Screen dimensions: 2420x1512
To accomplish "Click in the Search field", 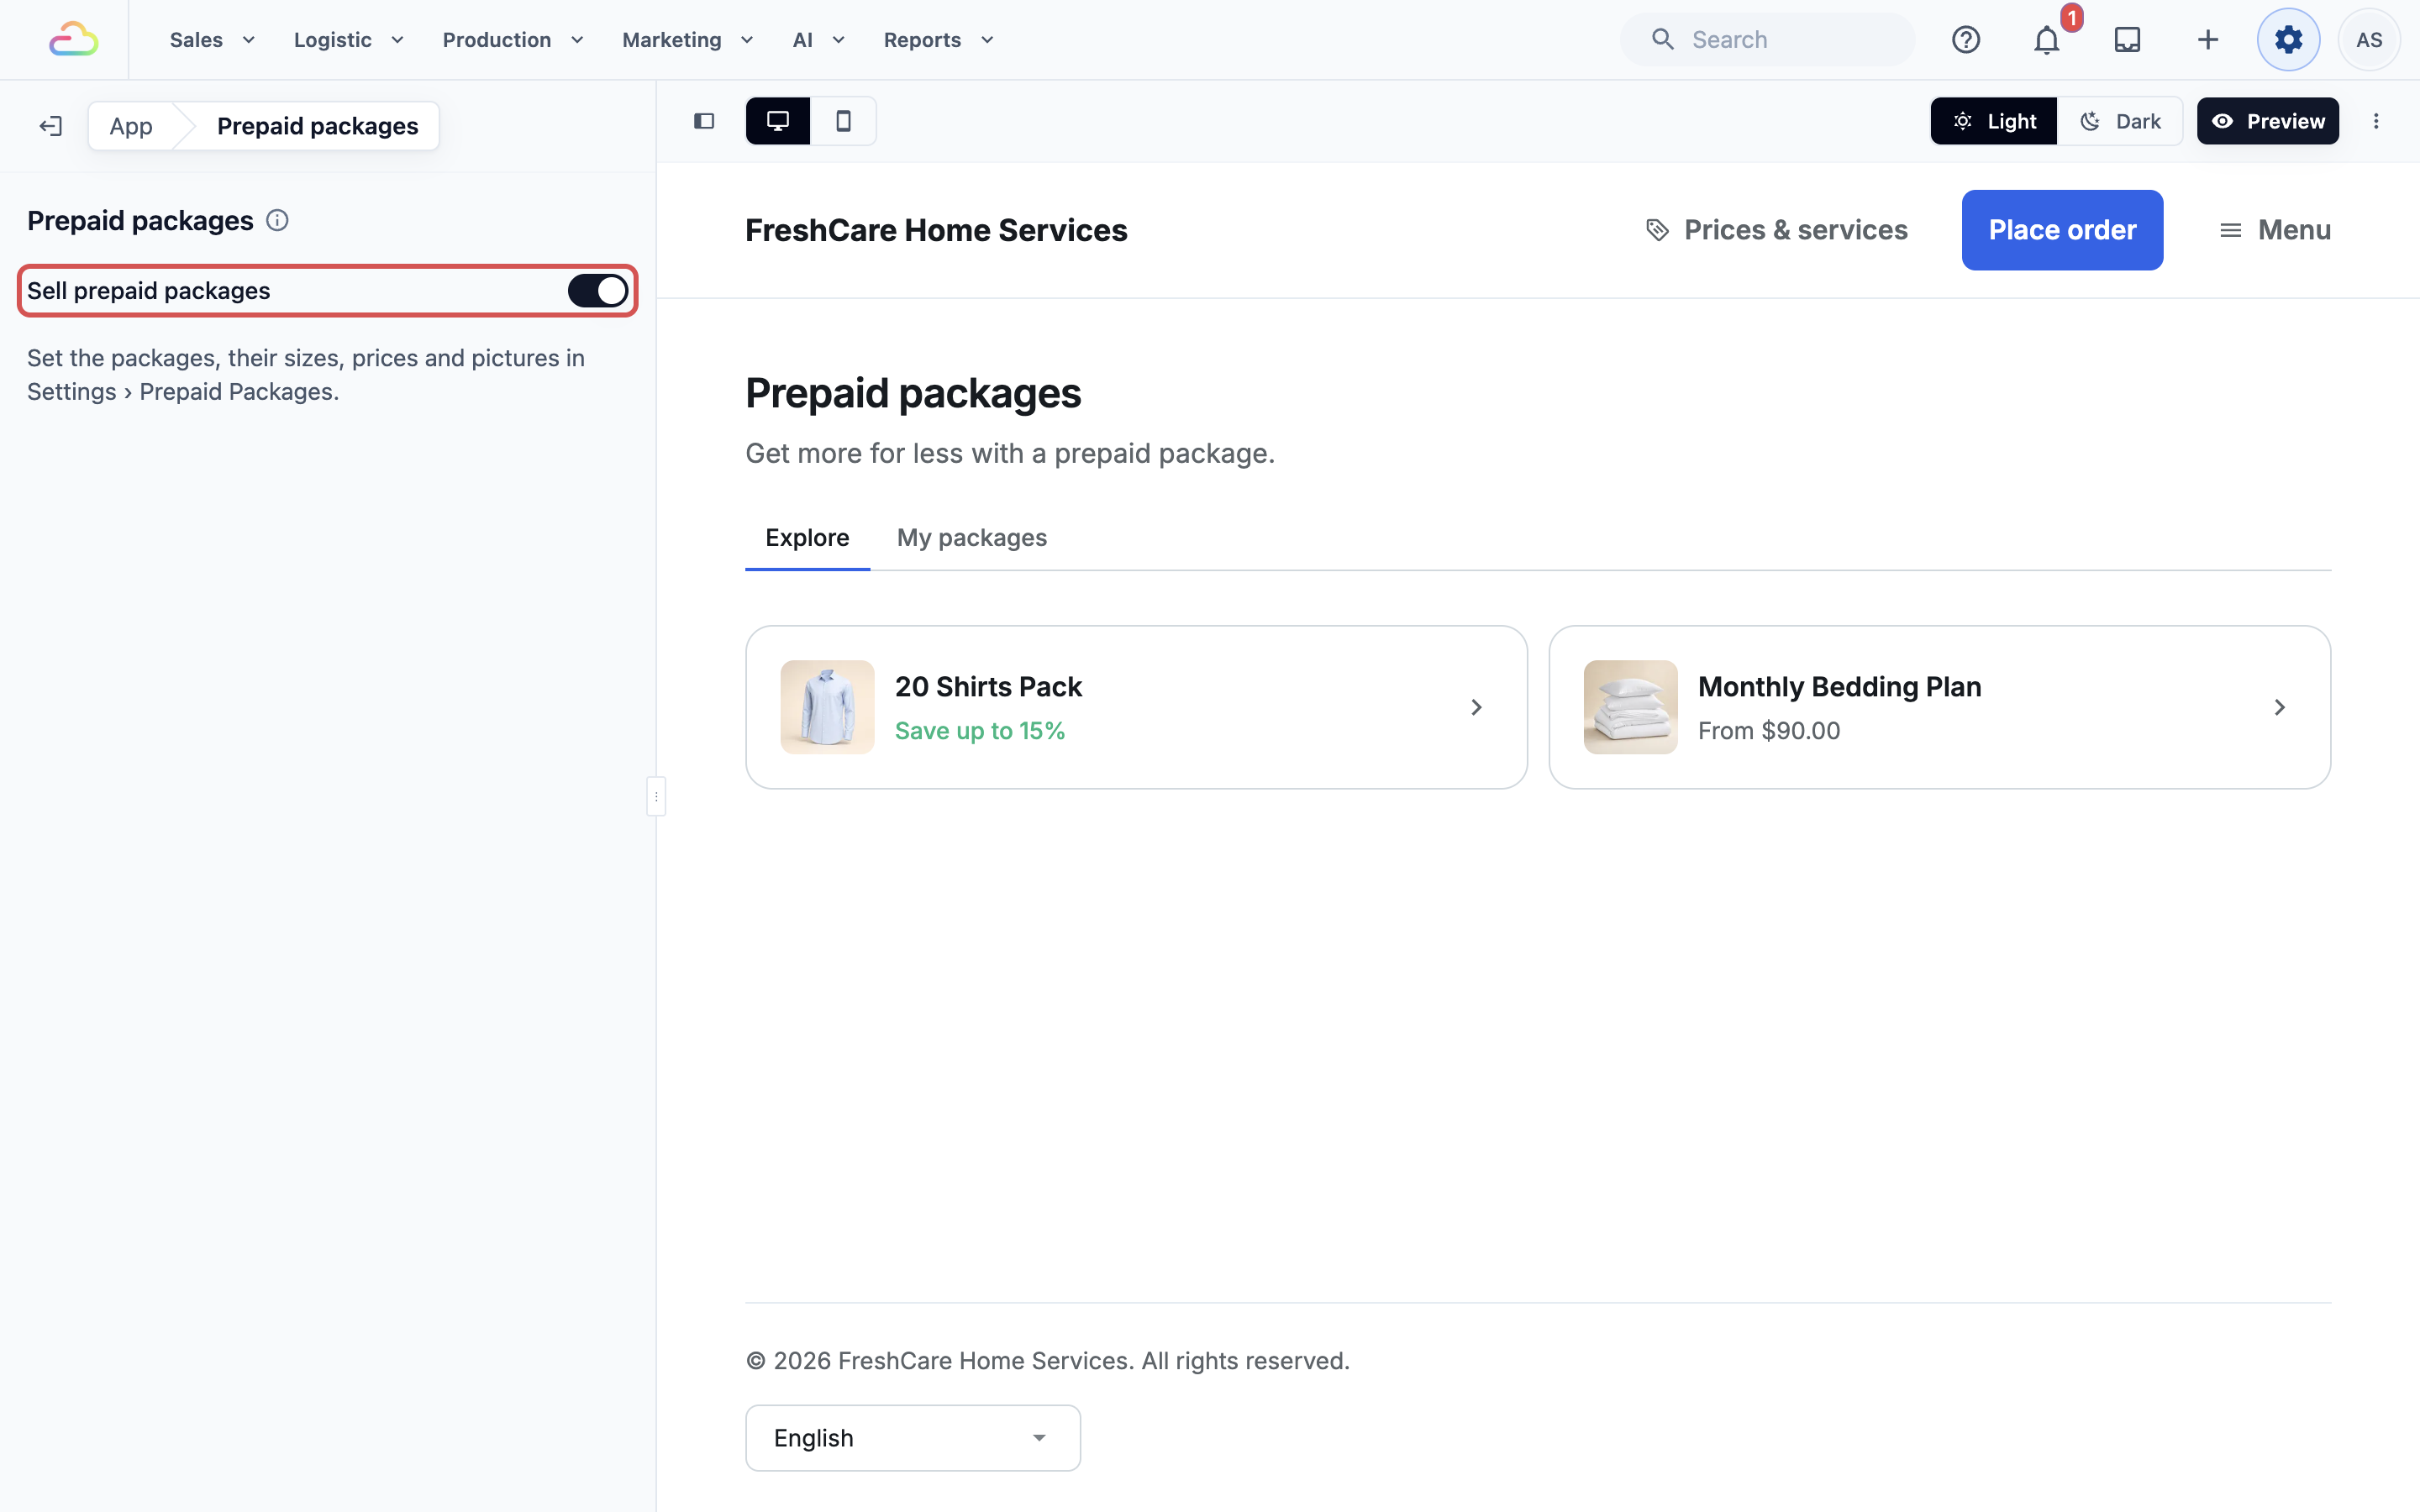I will coord(1768,40).
